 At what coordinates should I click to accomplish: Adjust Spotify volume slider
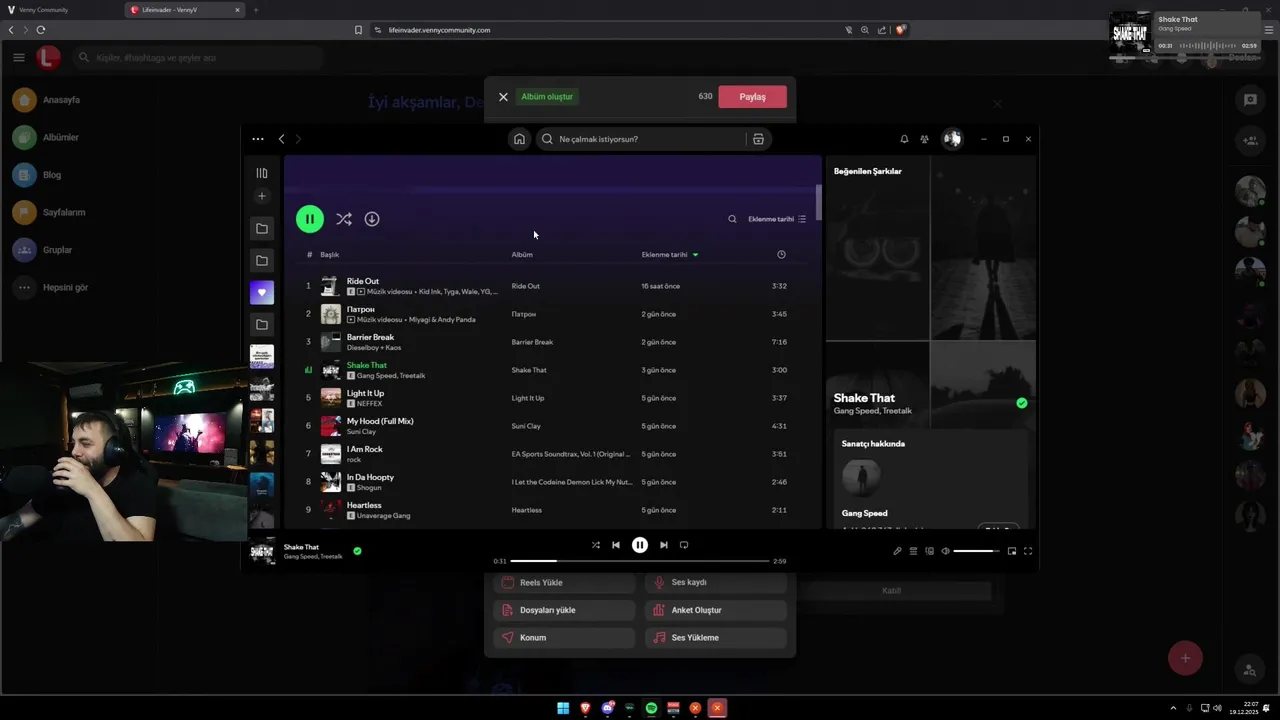coord(976,551)
